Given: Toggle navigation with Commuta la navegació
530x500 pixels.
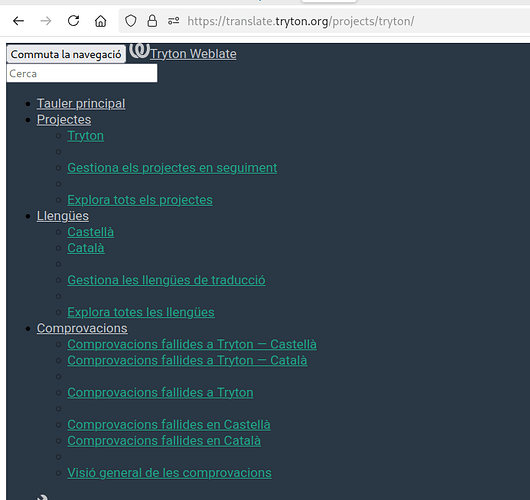Looking at the screenshot, I should coord(66,54).
